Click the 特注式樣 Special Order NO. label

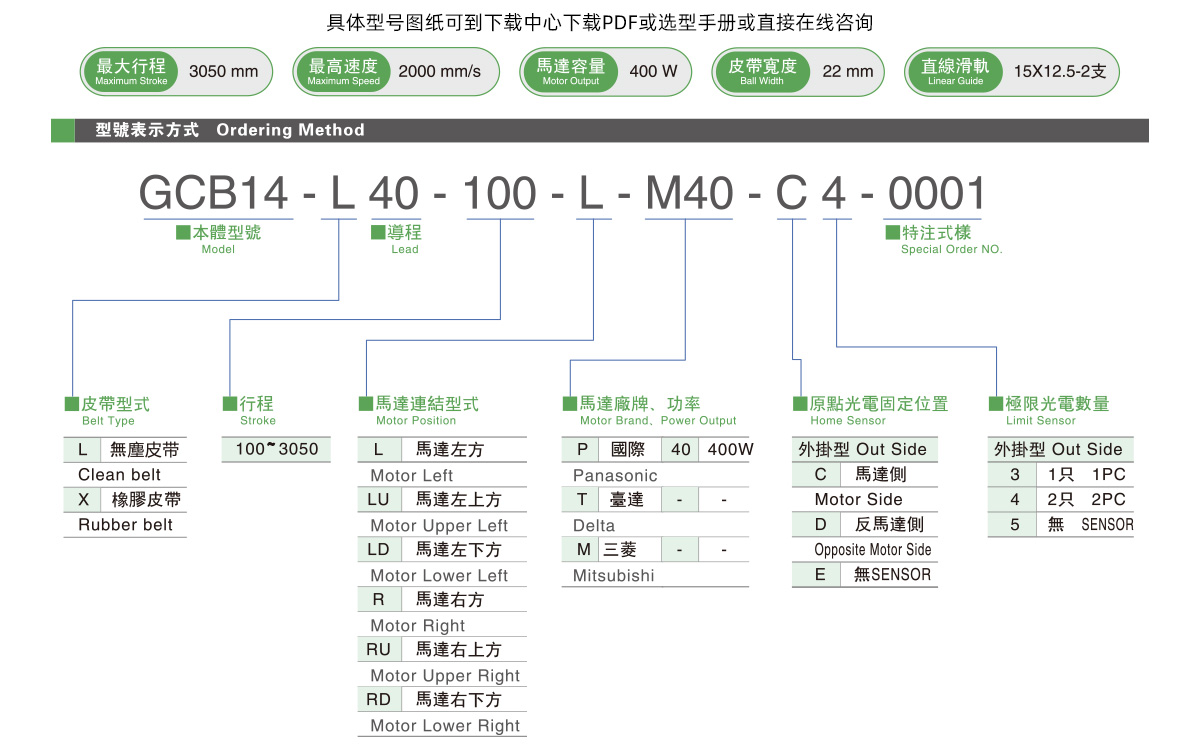[x=943, y=239]
